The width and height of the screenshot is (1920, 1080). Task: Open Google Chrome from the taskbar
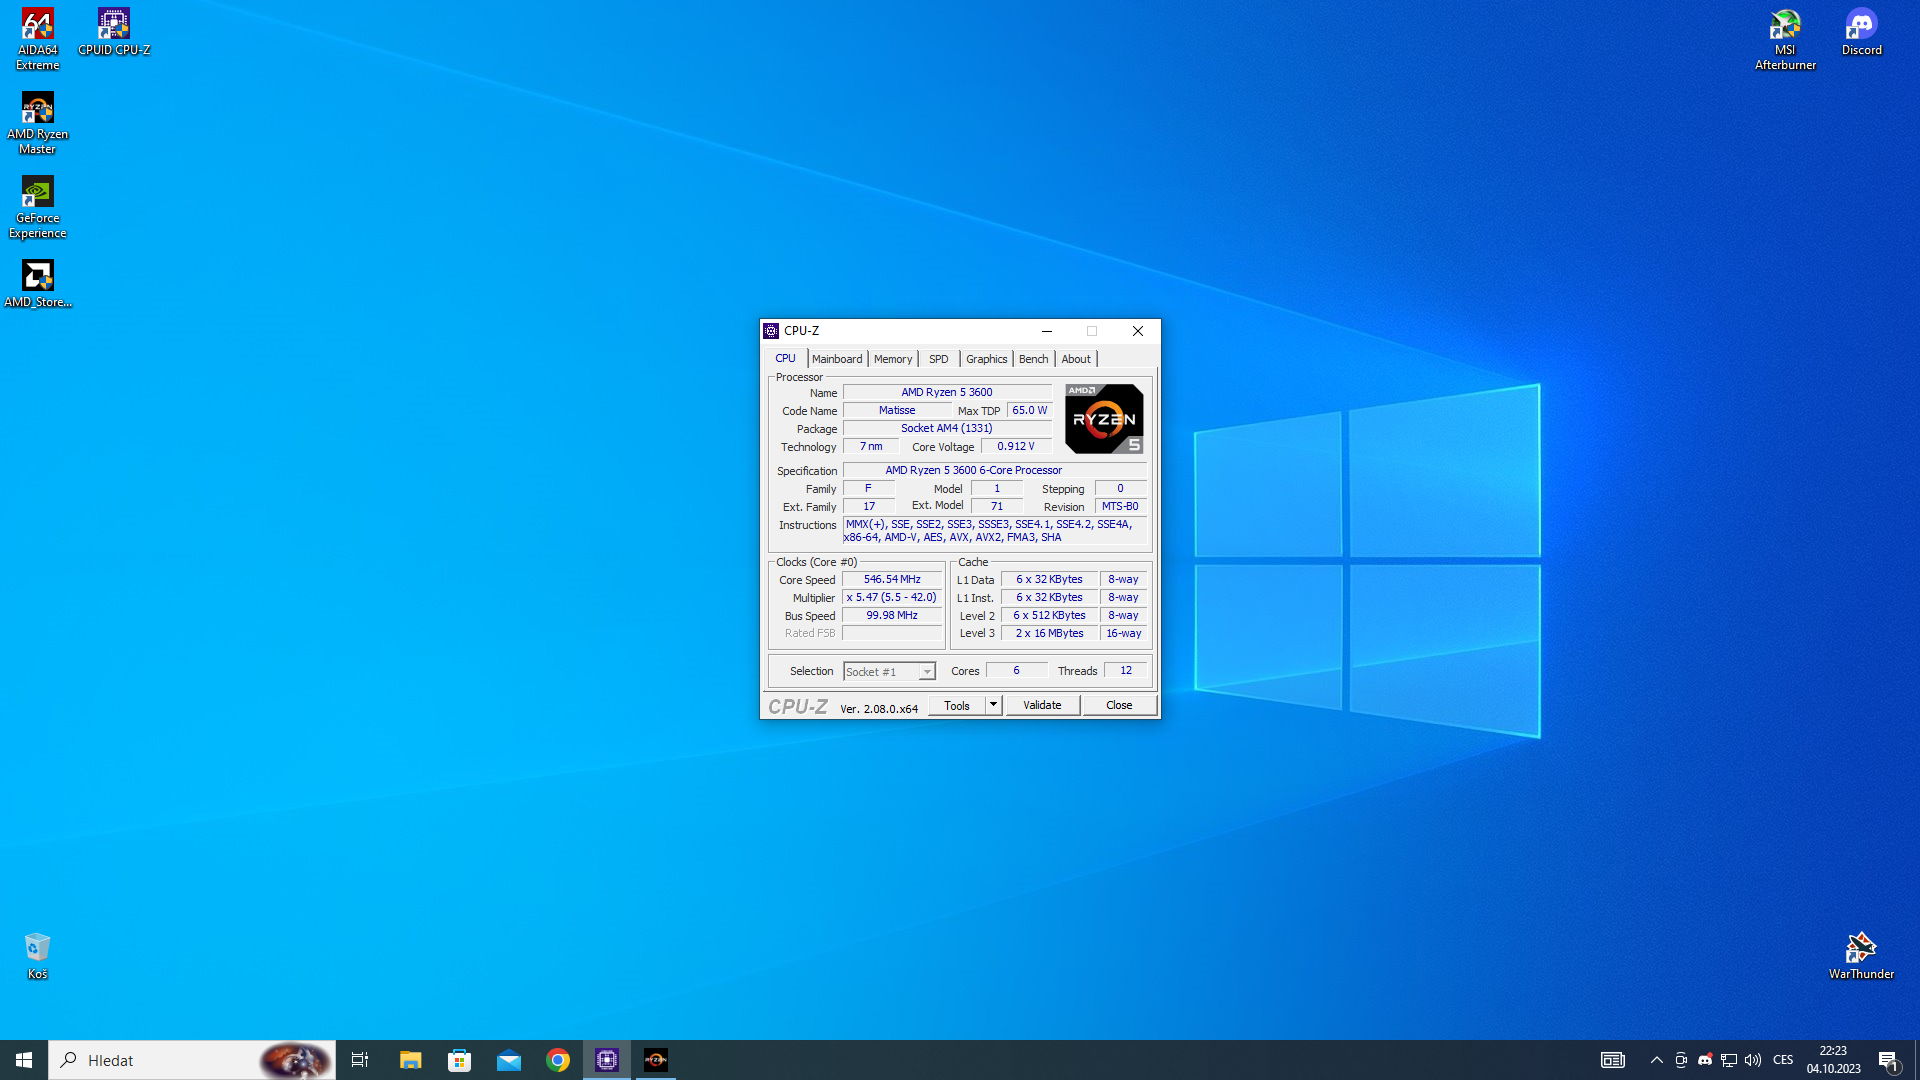558,1060
